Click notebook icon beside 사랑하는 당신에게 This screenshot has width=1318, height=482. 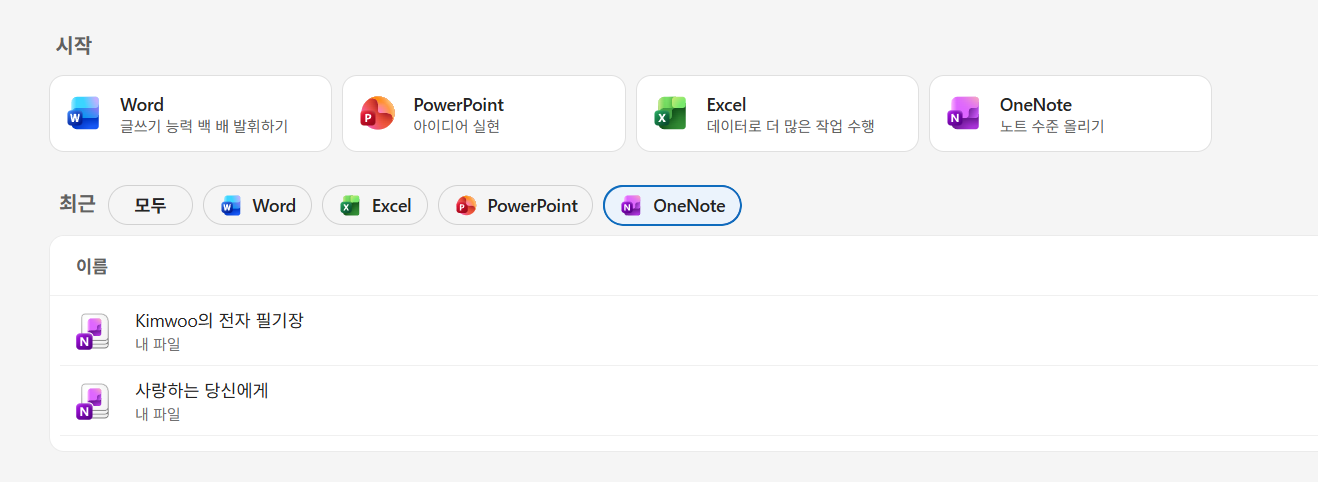coord(92,401)
